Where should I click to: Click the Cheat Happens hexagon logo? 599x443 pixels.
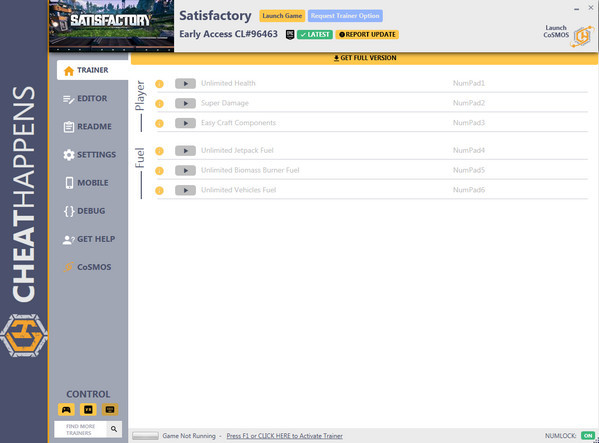[x=24, y=336]
